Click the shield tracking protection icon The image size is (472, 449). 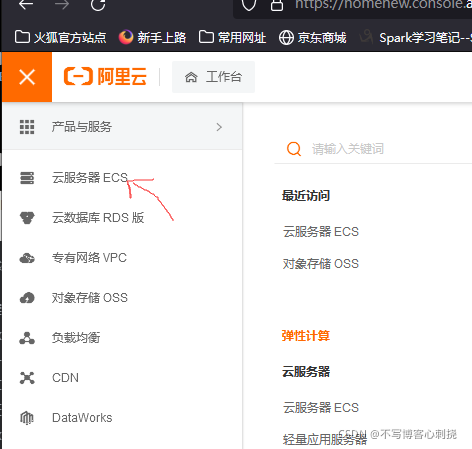pos(249,4)
